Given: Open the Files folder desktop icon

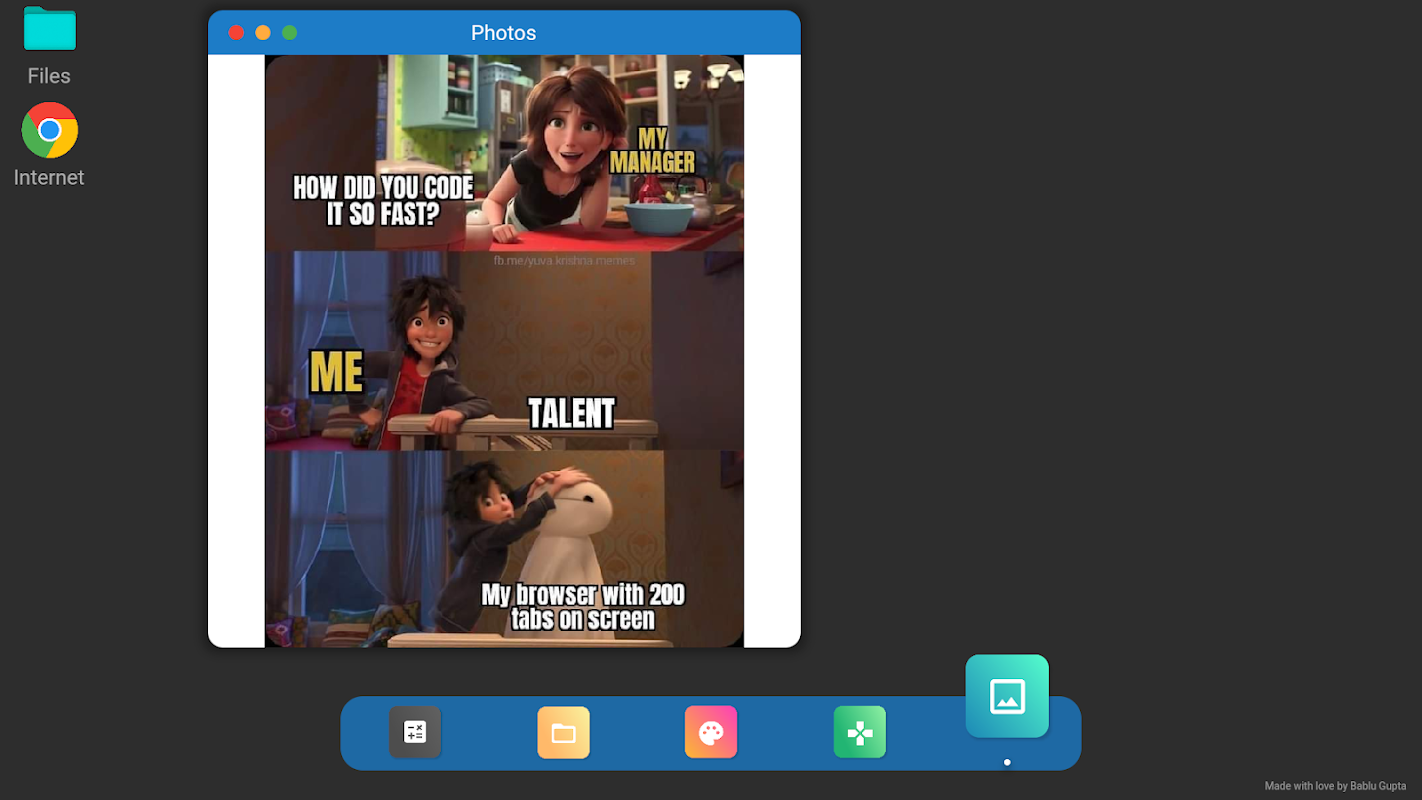Looking at the screenshot, I should point(49,29).
